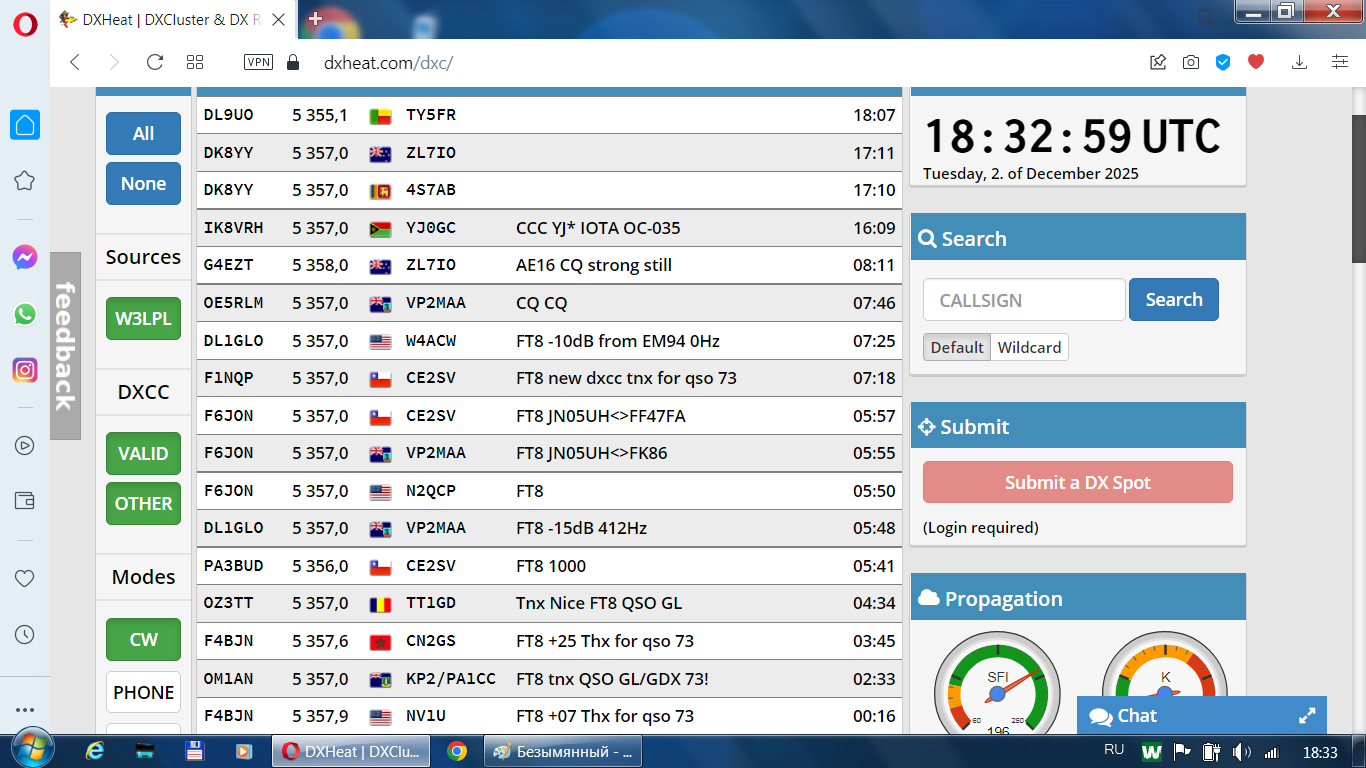The image size is (1366, 768).
Task: Reload the page with refresh icon
Action: pos(154,62)
